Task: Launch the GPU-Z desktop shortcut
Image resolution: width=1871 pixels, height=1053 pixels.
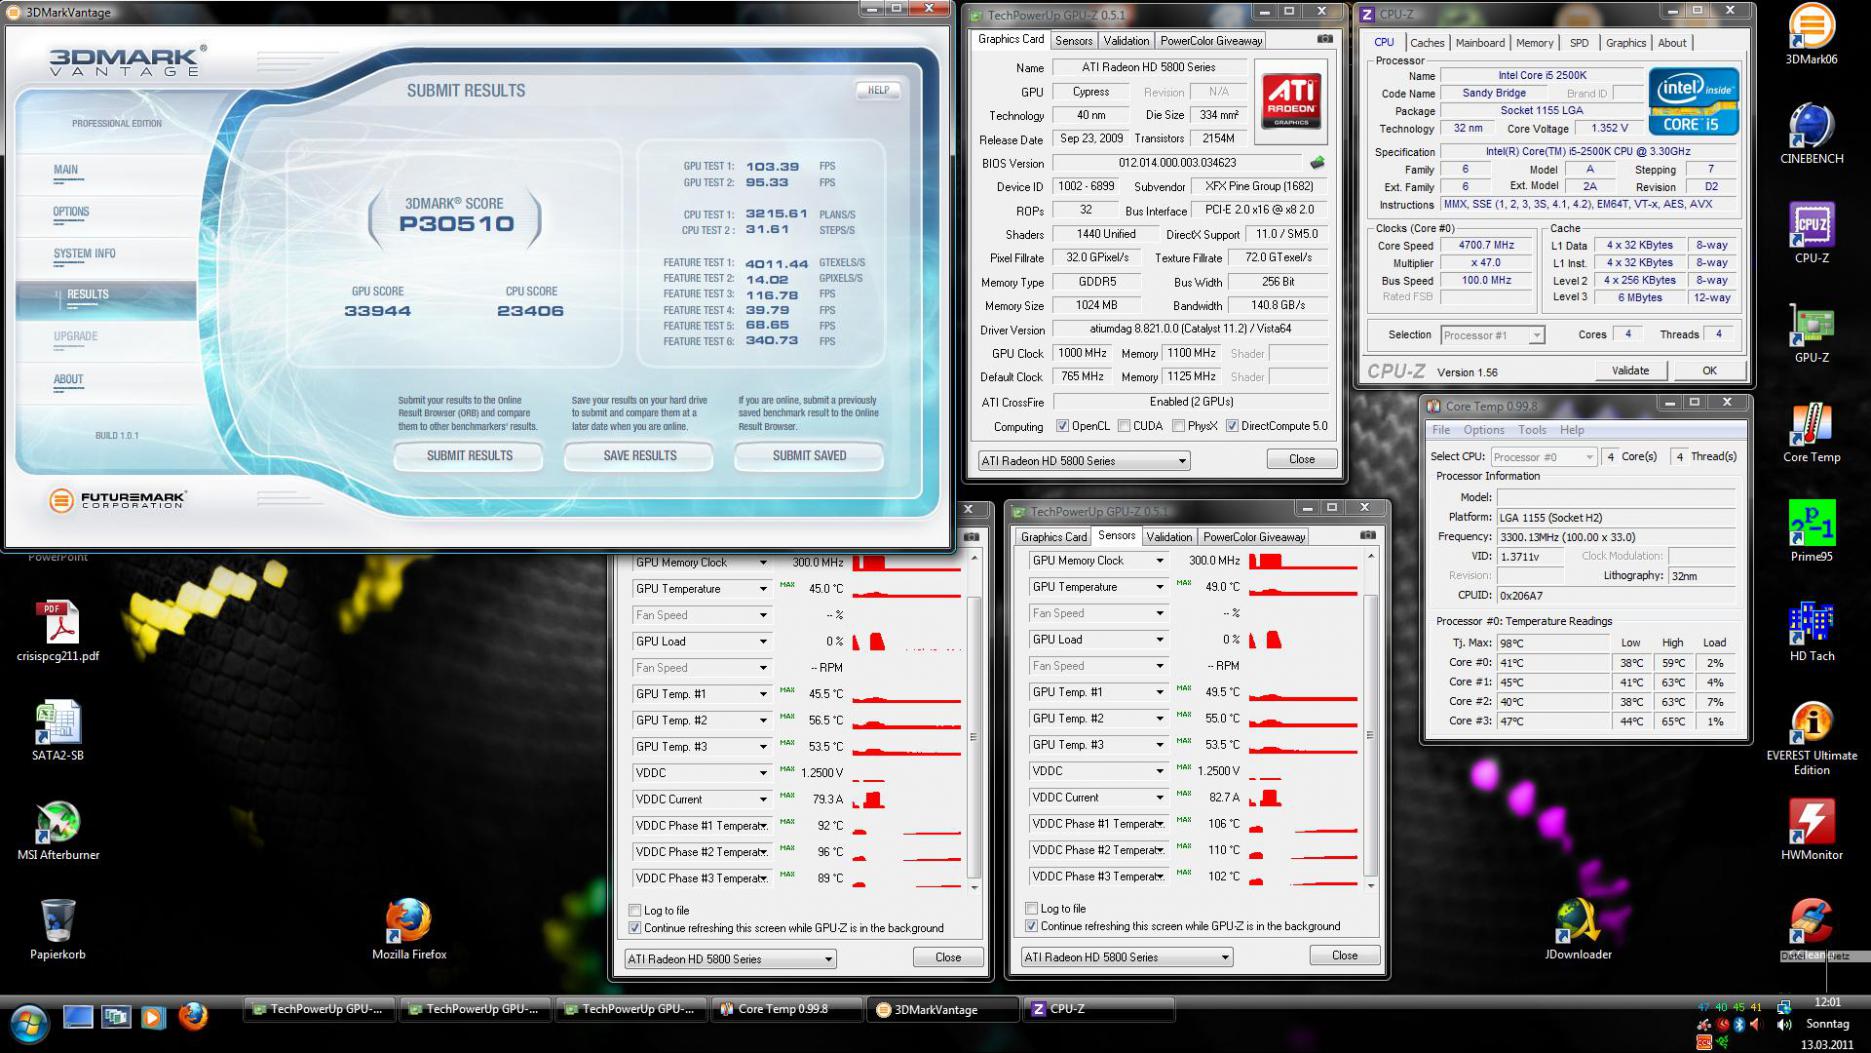Action: pyautogui.click(x=1811, y=332)
